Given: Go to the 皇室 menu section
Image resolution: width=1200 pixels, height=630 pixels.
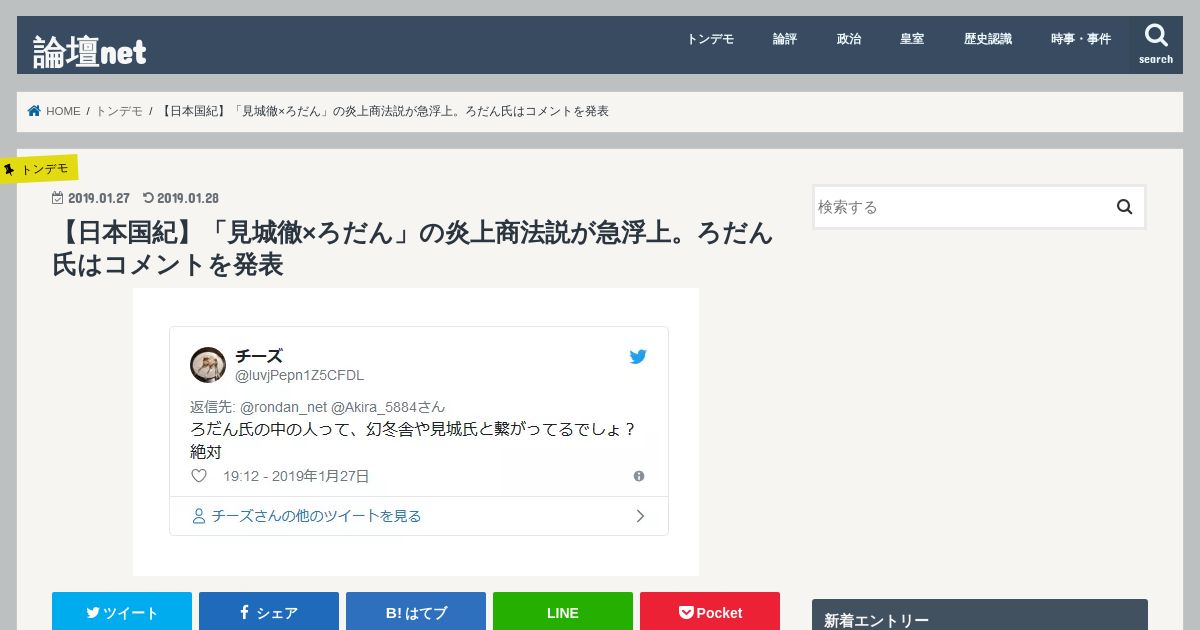Looking at the screenshot, I should click(x=912, y=39).
